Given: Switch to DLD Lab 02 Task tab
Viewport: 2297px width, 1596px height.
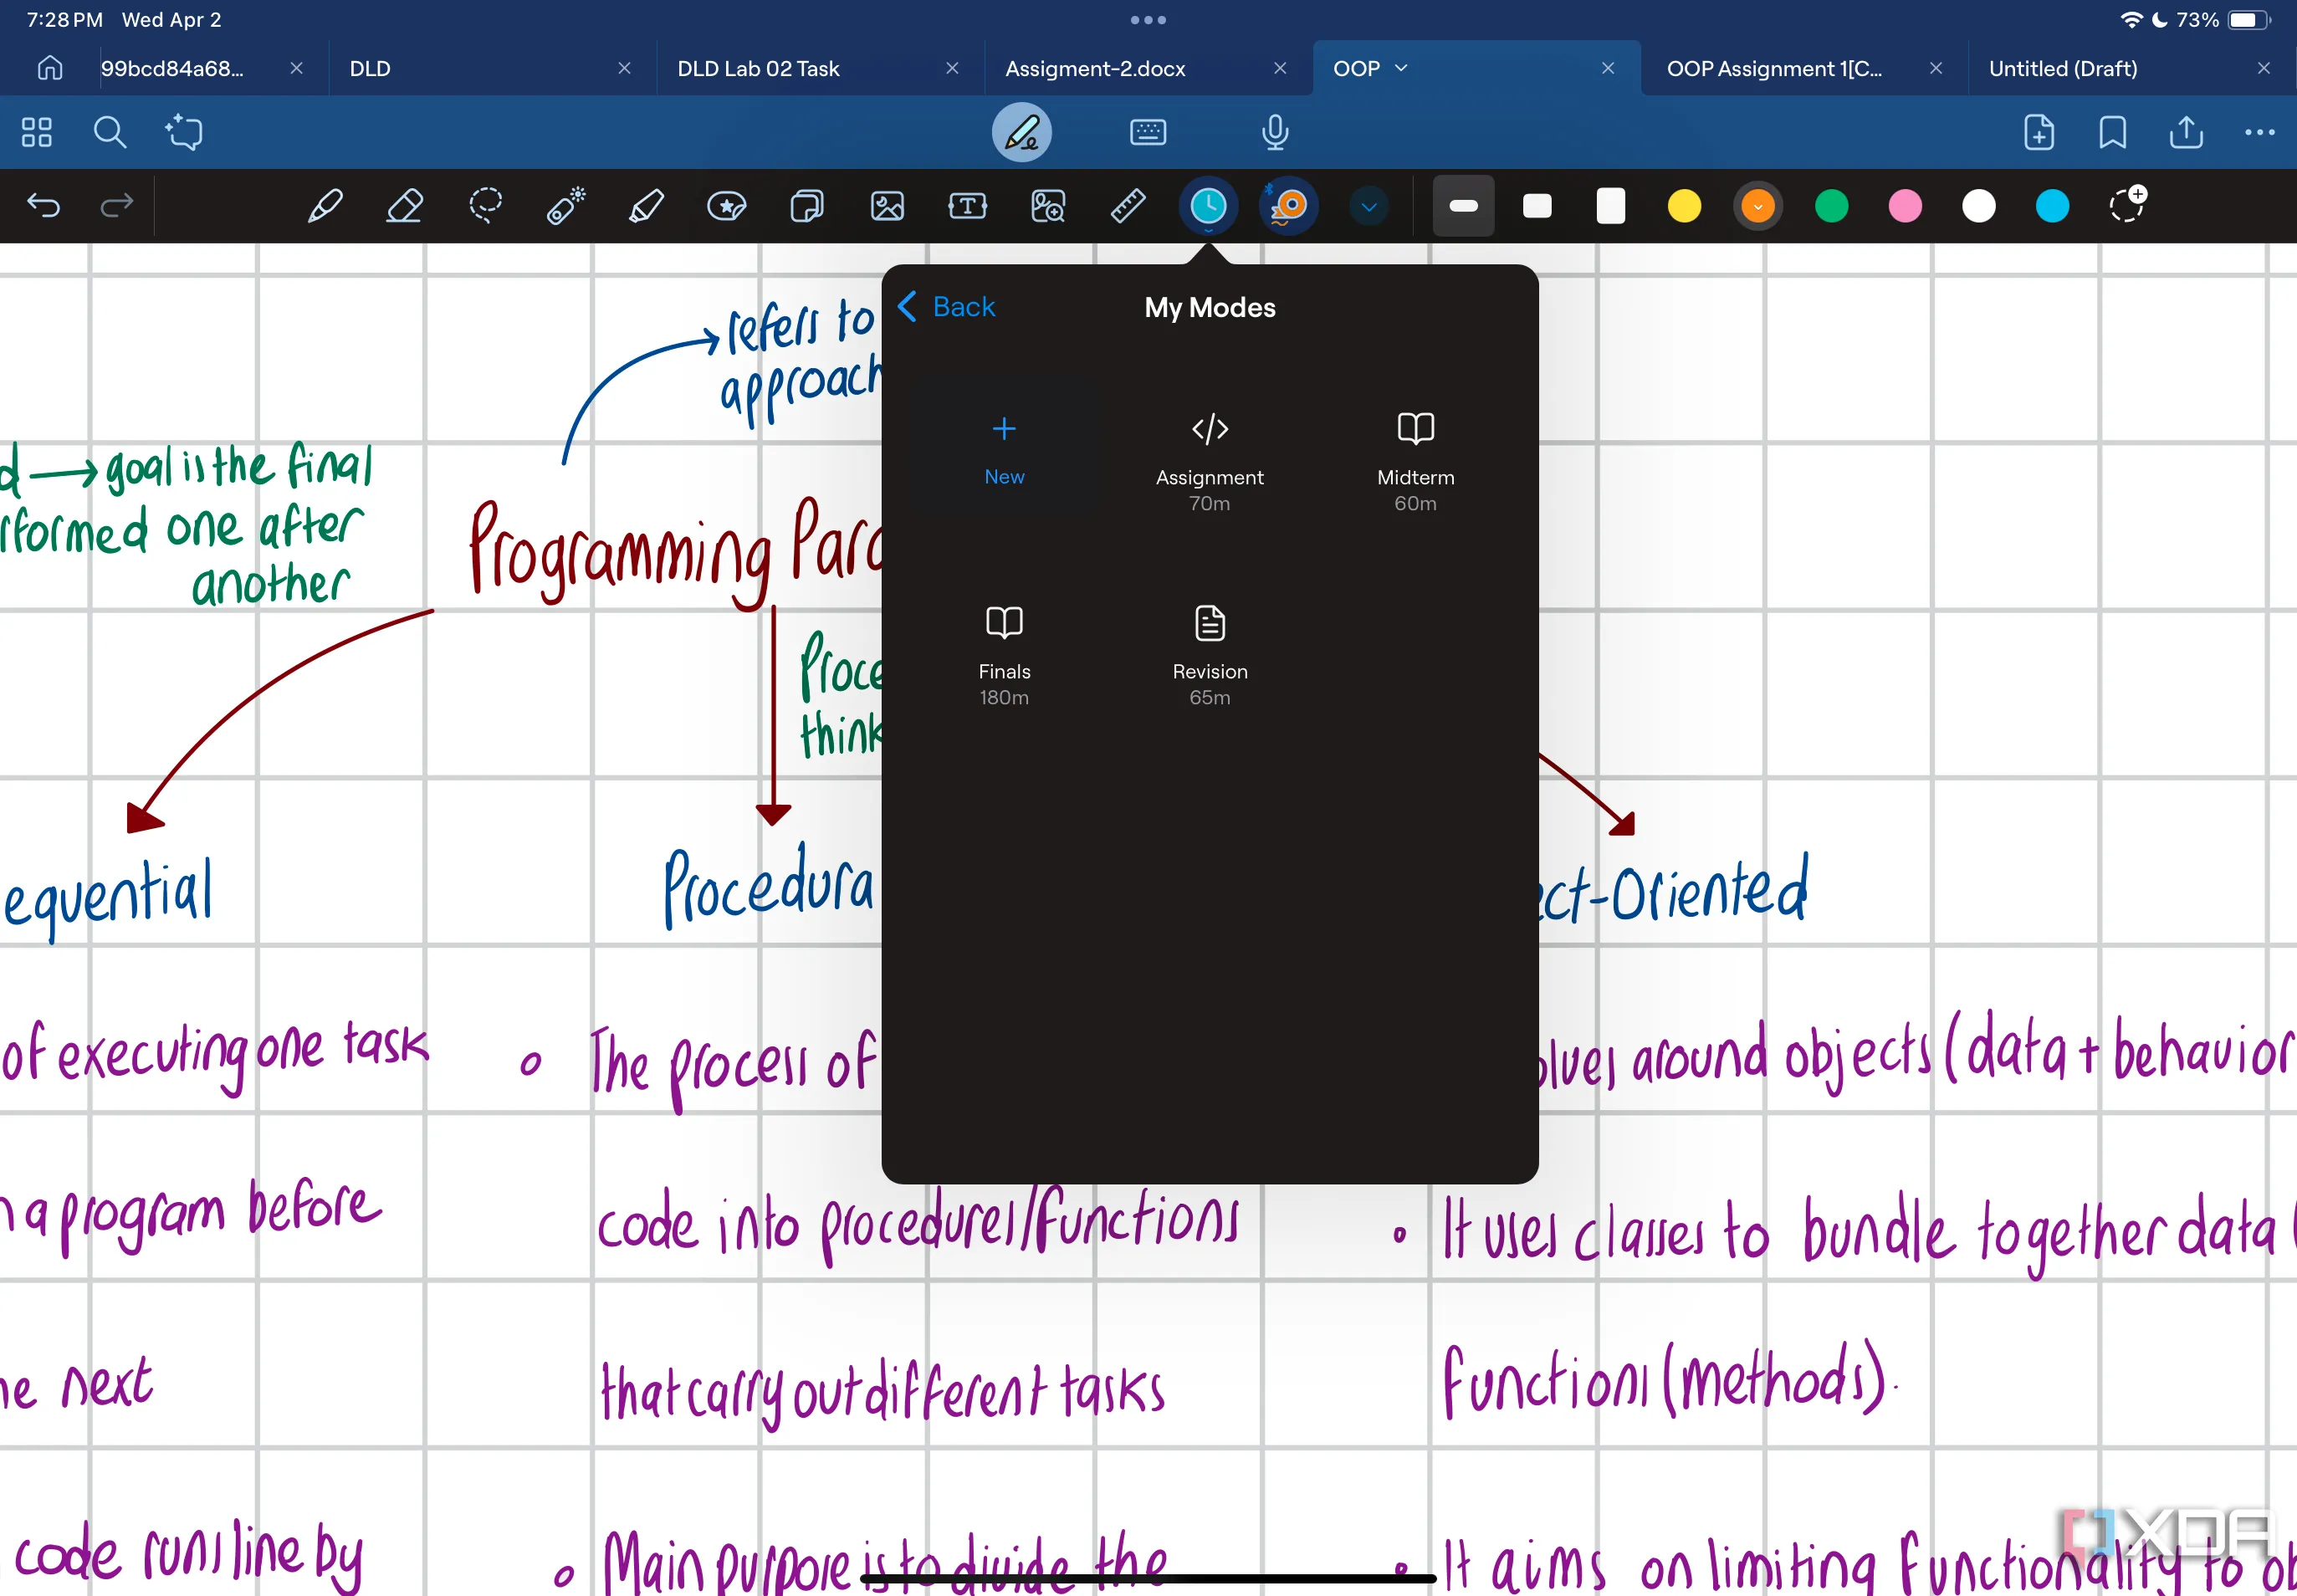Looking at the screenshot, I should pos(758,68).
